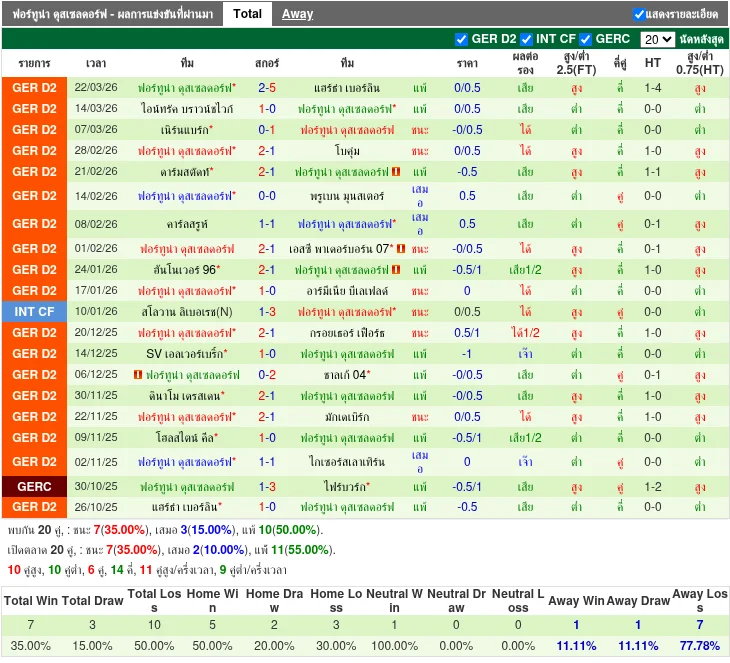Click red card icon in 06/12/25 match row
The width and height of the screenshot is (730, 663).
click(137, 375)
